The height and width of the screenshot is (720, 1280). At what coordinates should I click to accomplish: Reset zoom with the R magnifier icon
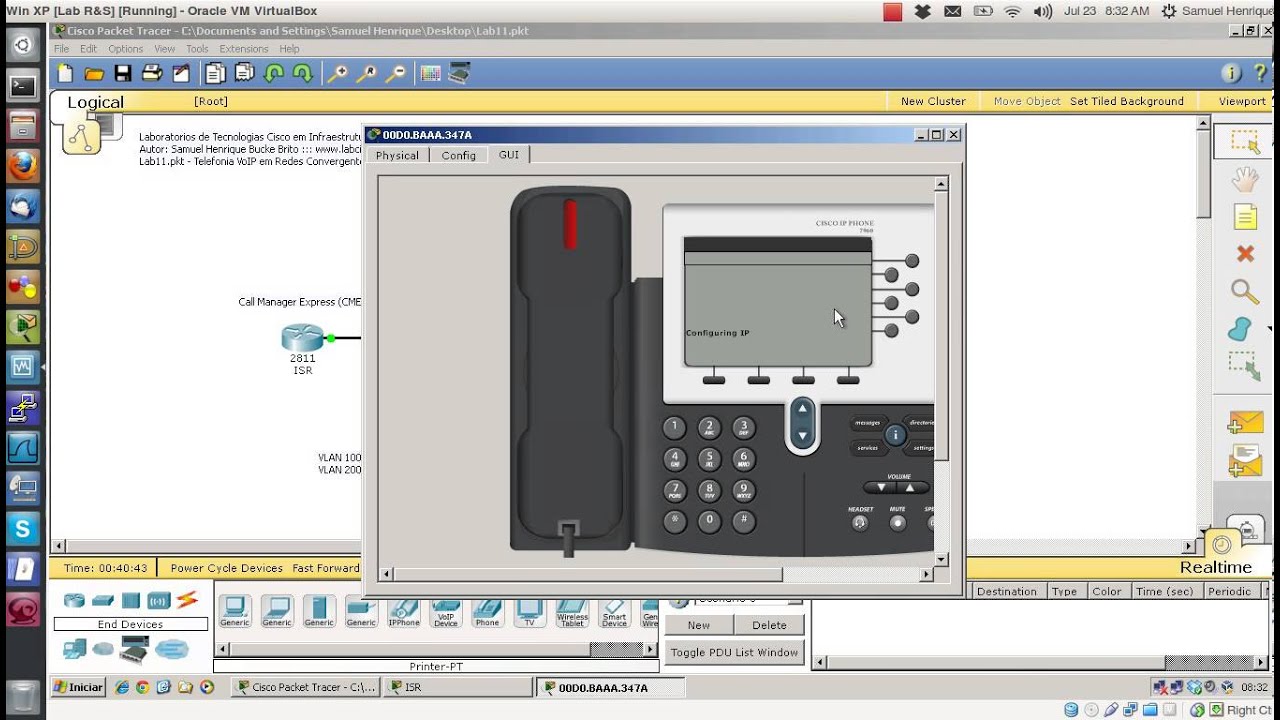pos(367,73)
